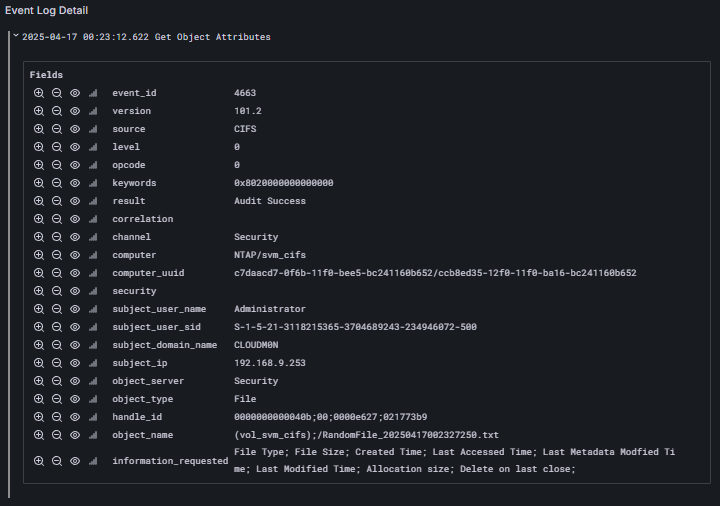The image size is (720, 506).
Task: Filter for value on event_id row
Action: [39, 93]
